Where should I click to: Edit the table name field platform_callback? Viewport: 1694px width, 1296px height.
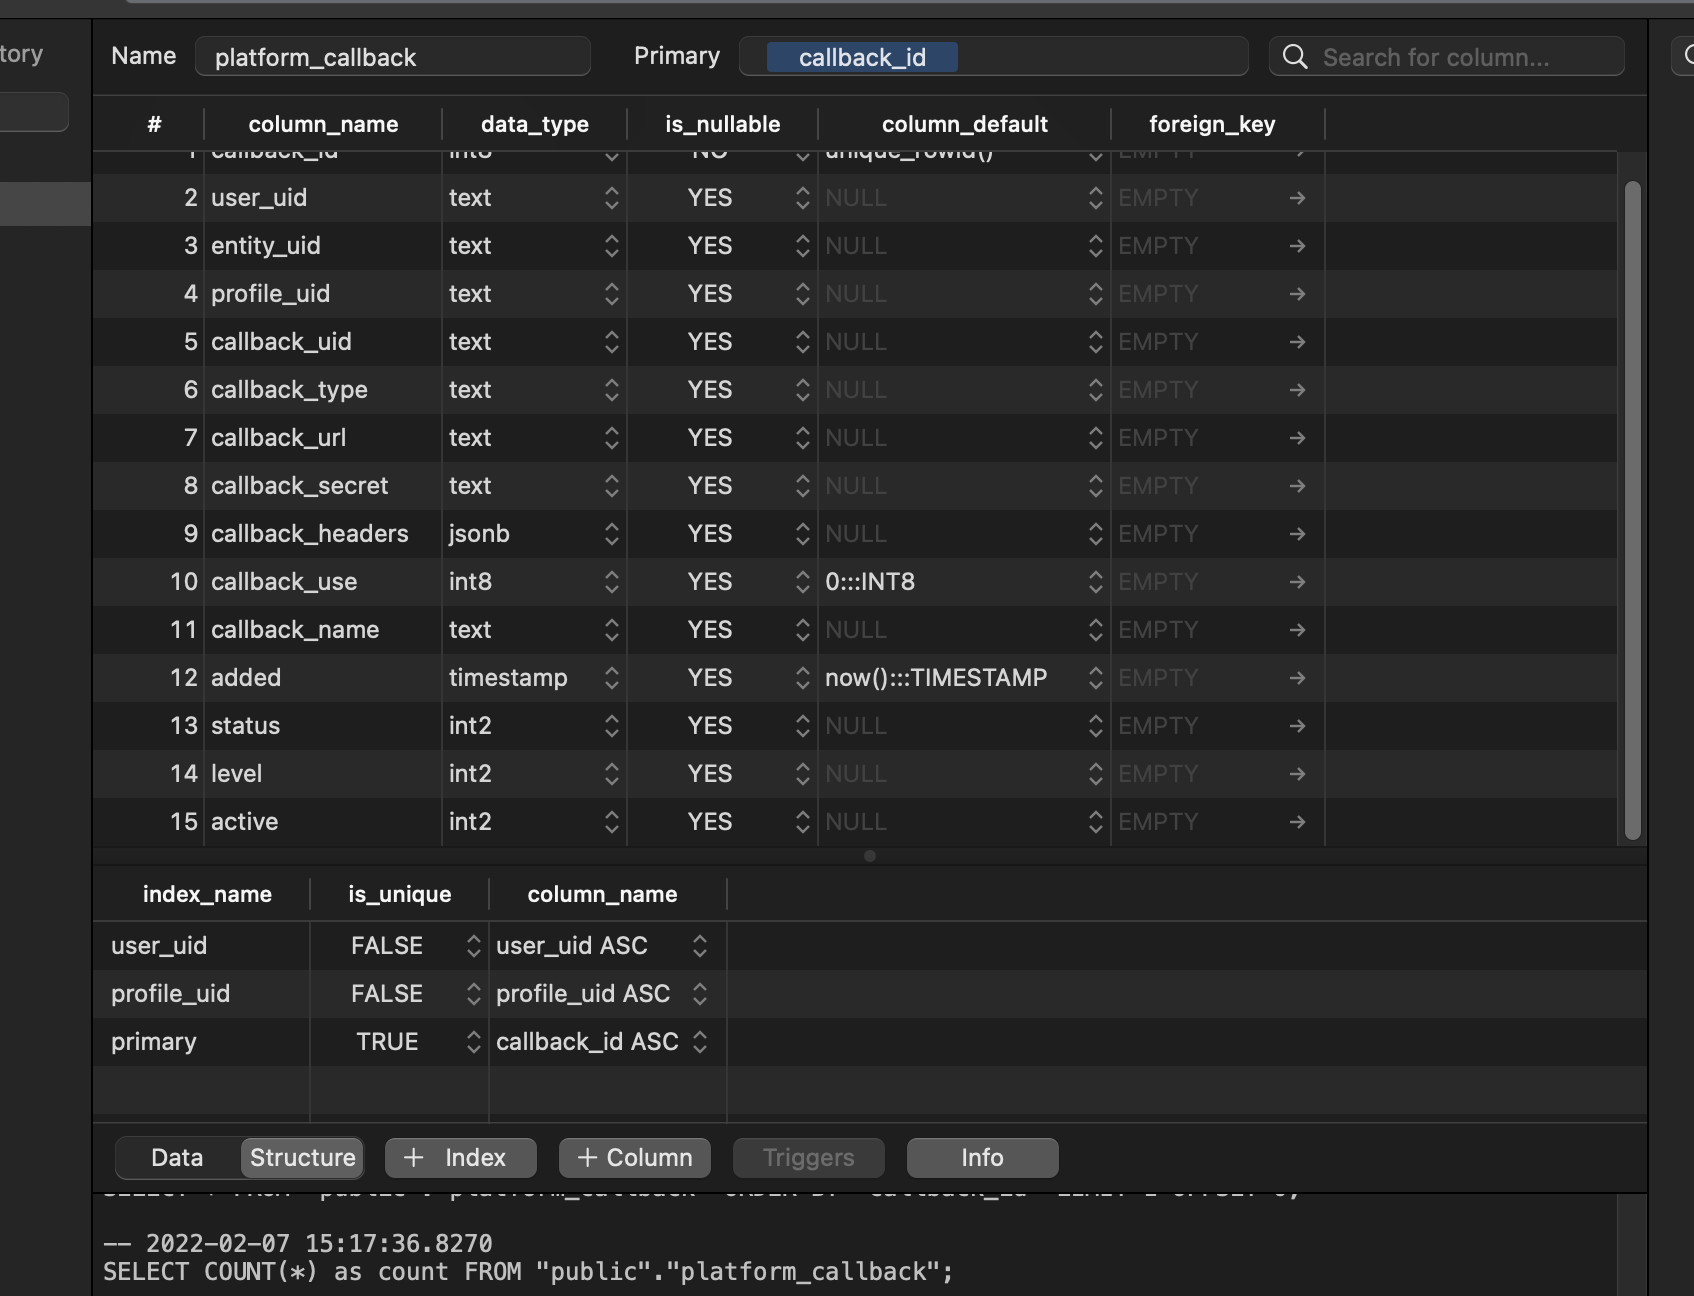[x=391, y=57]
